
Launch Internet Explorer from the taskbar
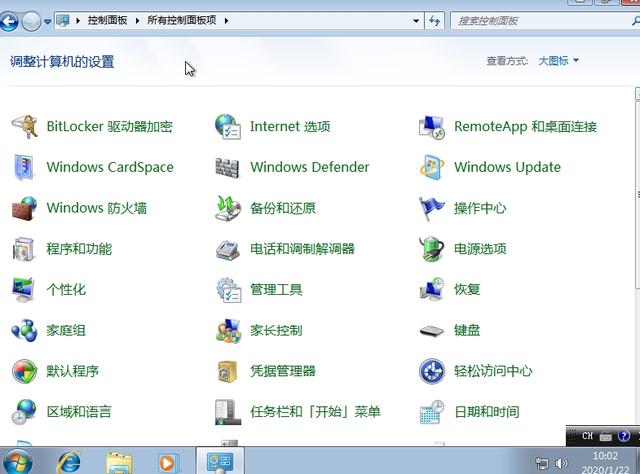coord(69,462)
